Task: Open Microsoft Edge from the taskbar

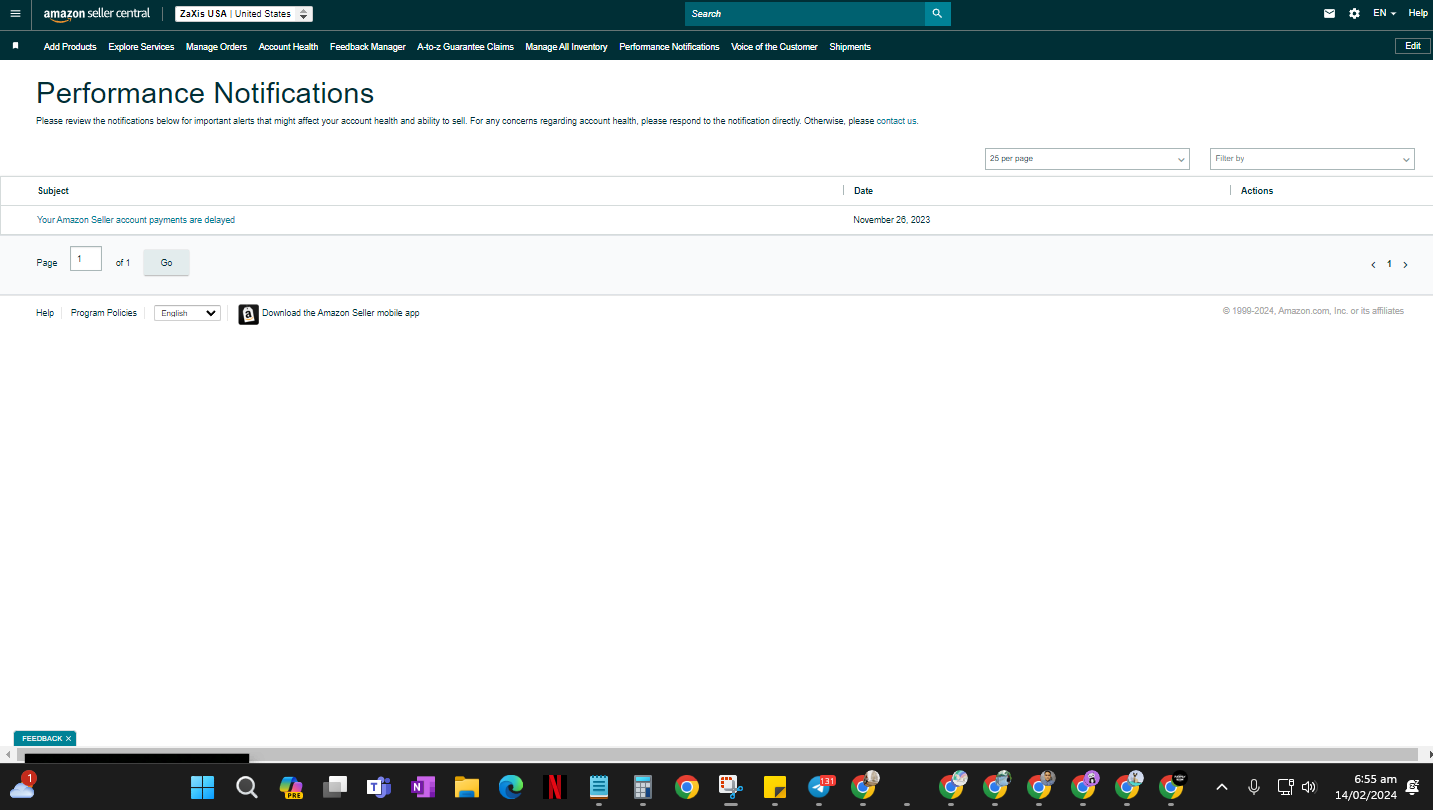Action: click(511, 788)
